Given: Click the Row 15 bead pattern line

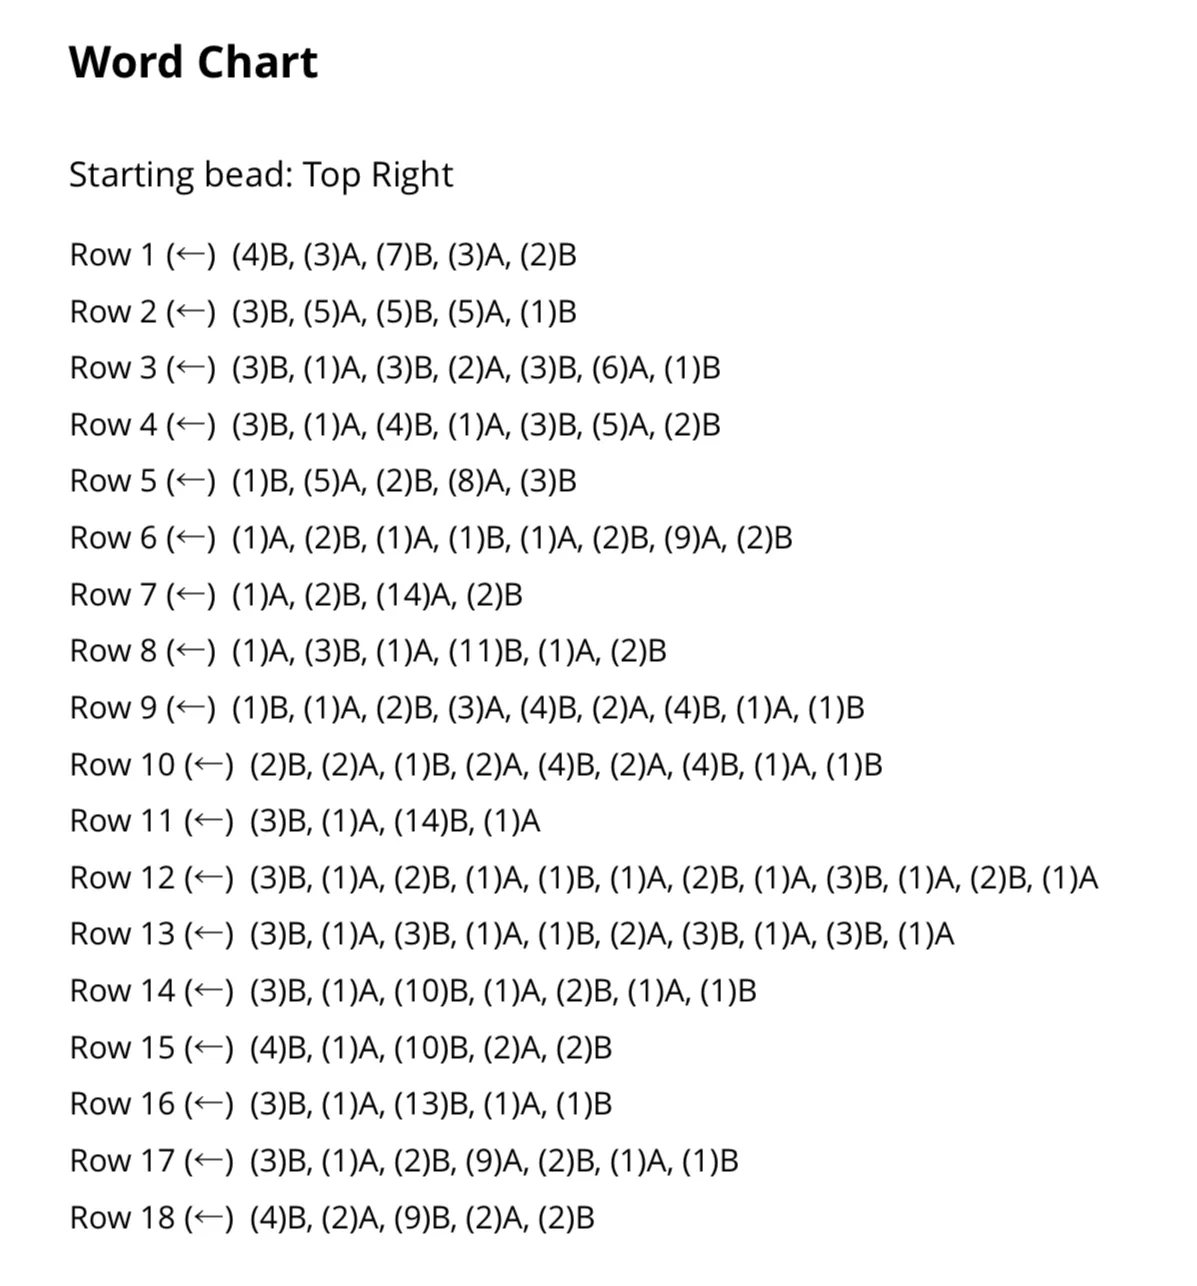Looking at the screenshot, I should [x=340, y=1048].
